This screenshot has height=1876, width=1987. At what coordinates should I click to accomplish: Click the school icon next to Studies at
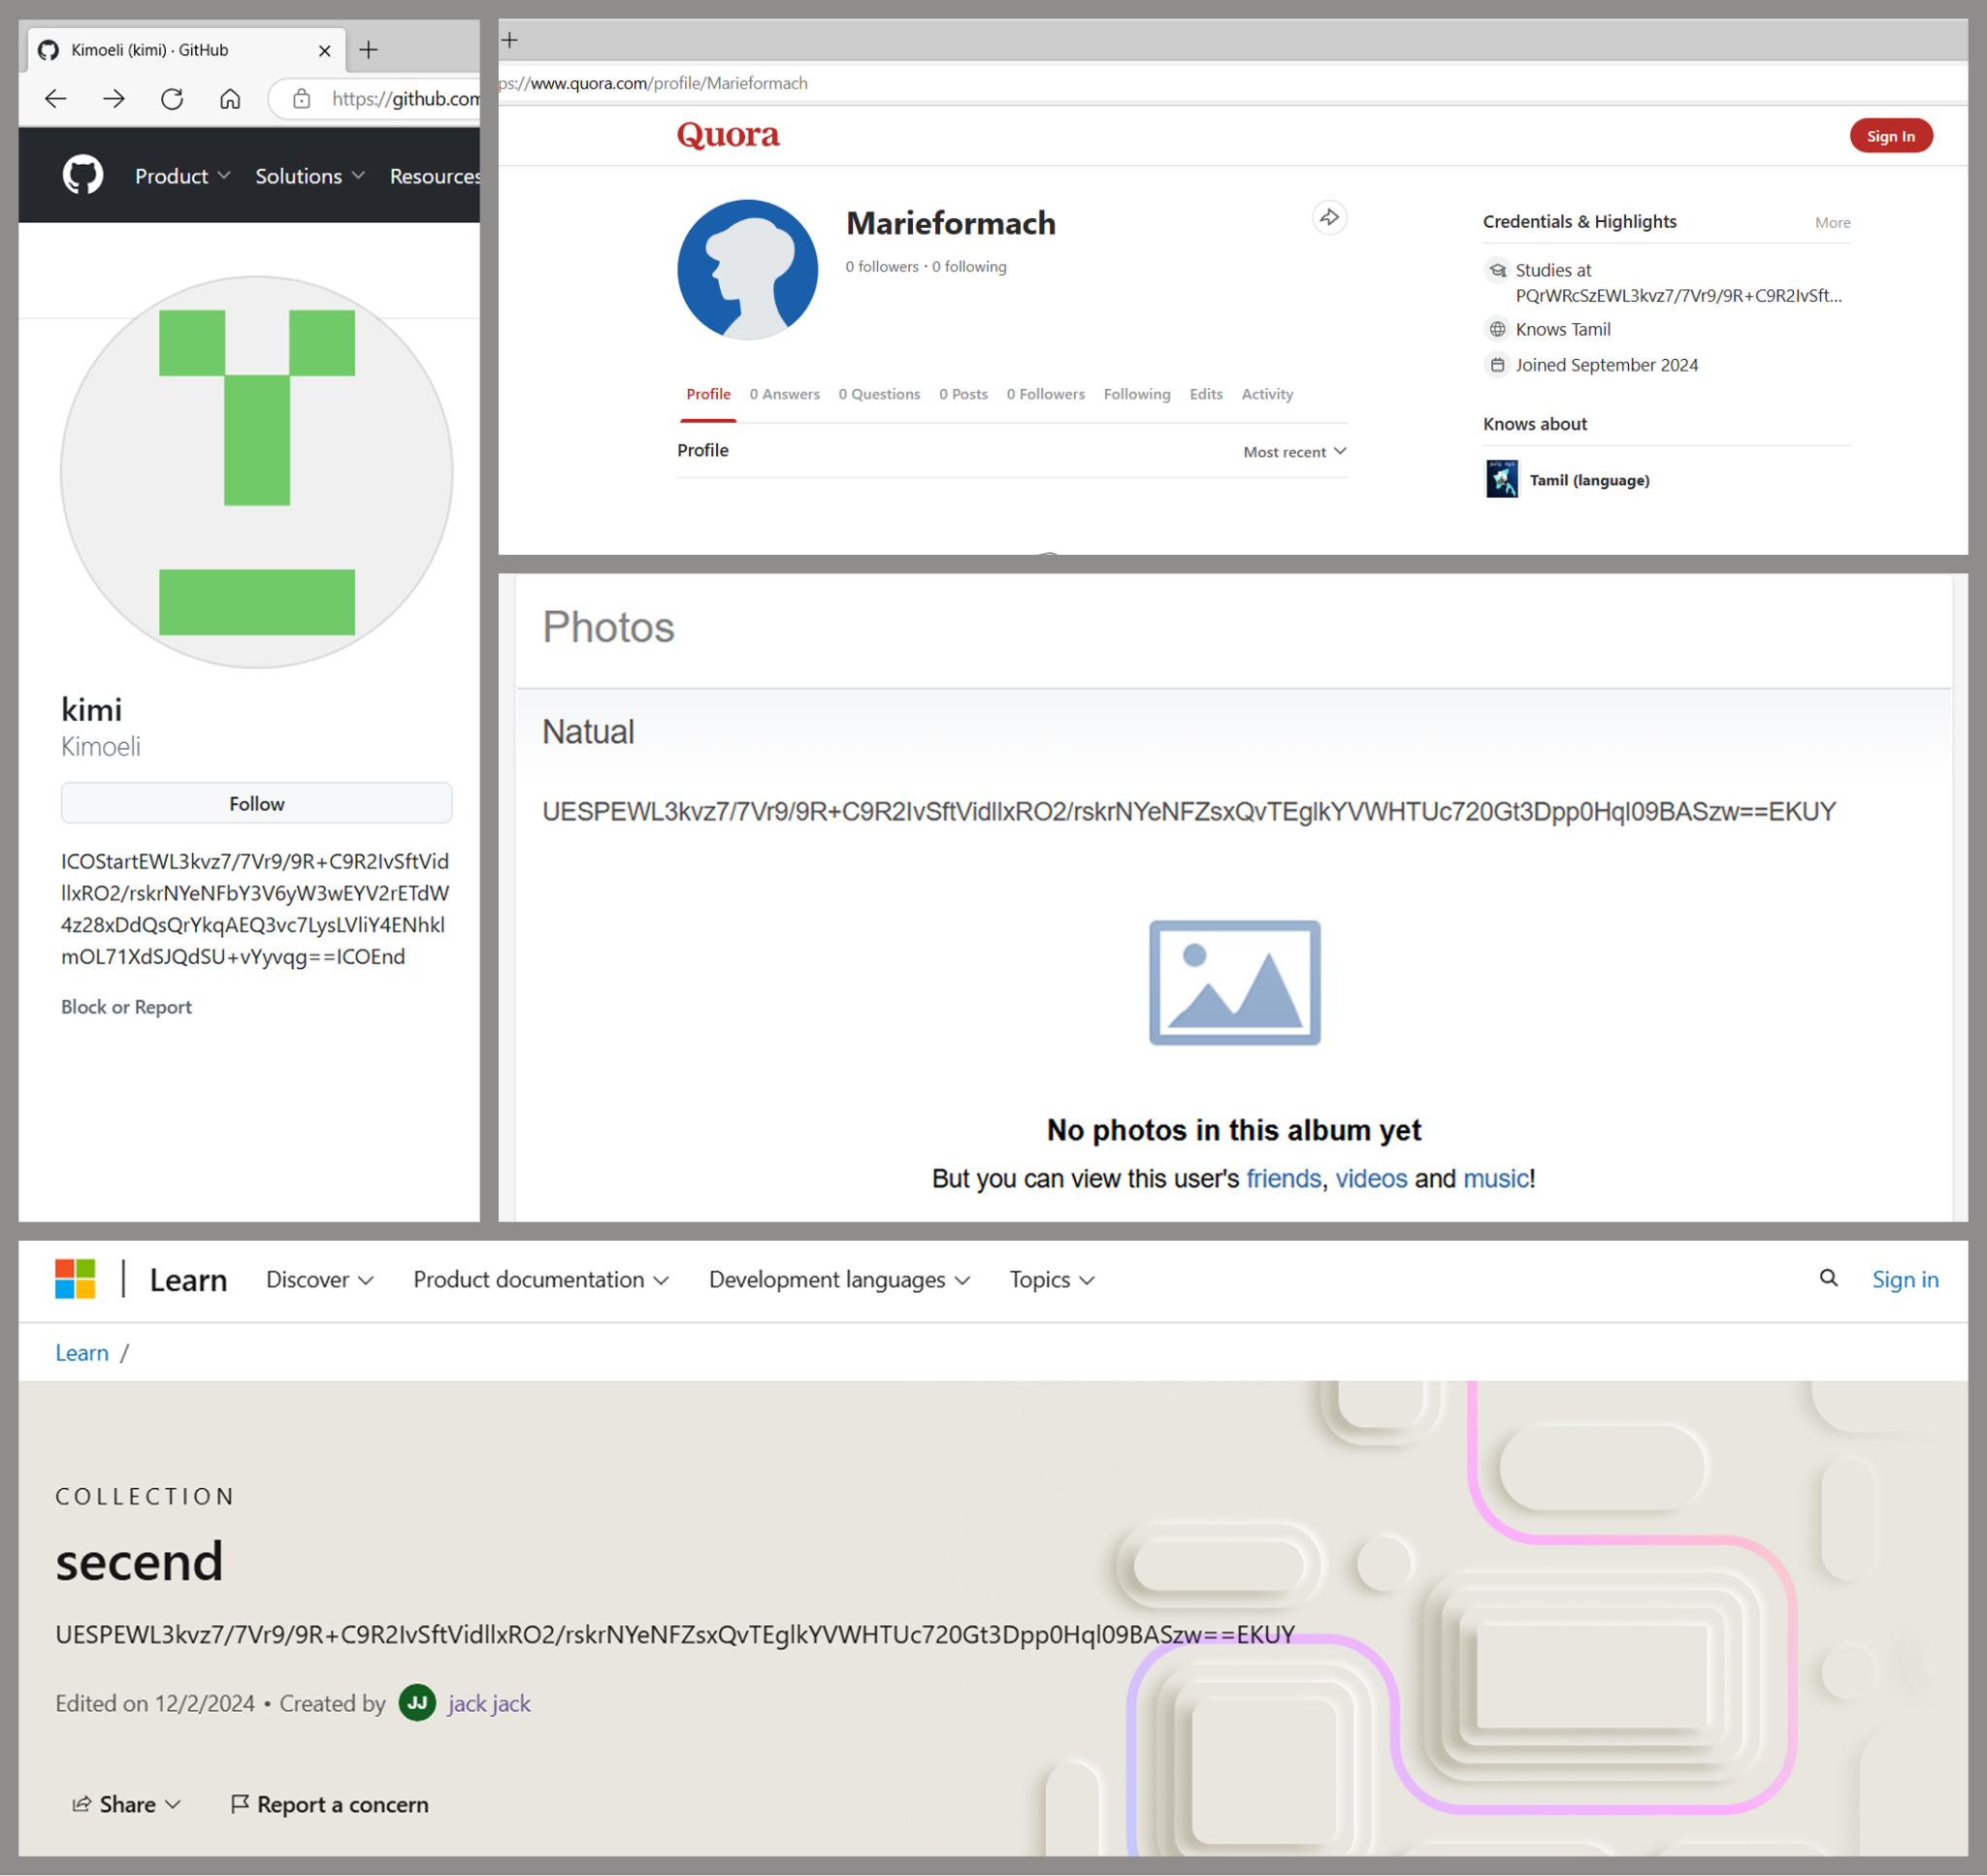1497,270
